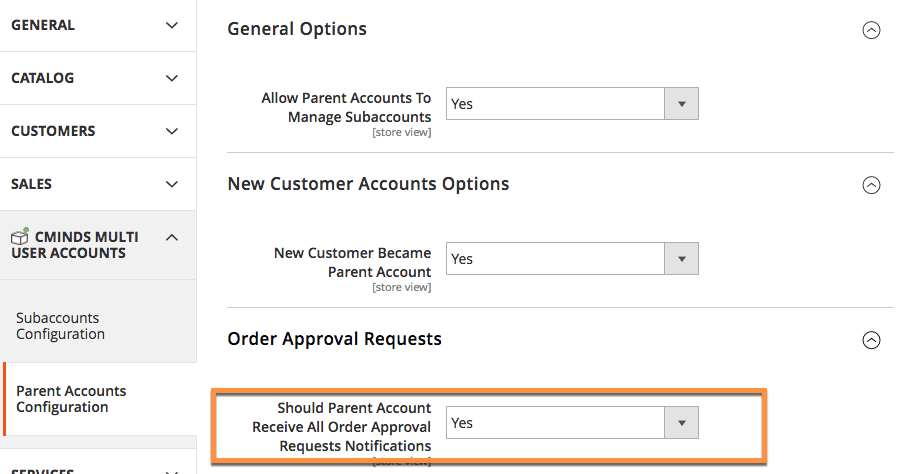Collapse the CMinds Multi User Accounts chevron
The height and width of the screenshot is (474, 898).
[172, 237]
